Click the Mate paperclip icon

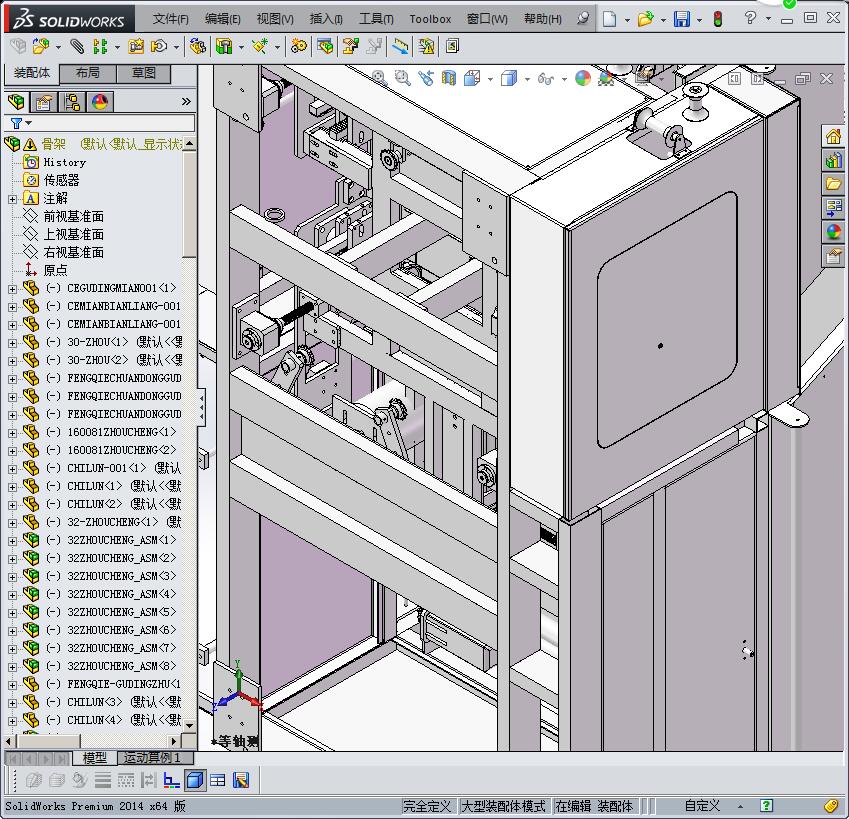[77, 47]
